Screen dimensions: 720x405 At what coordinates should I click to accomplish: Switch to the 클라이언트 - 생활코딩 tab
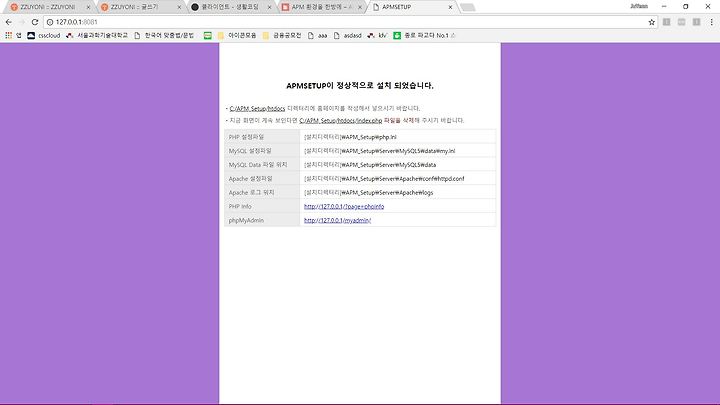tap(229, 7)
